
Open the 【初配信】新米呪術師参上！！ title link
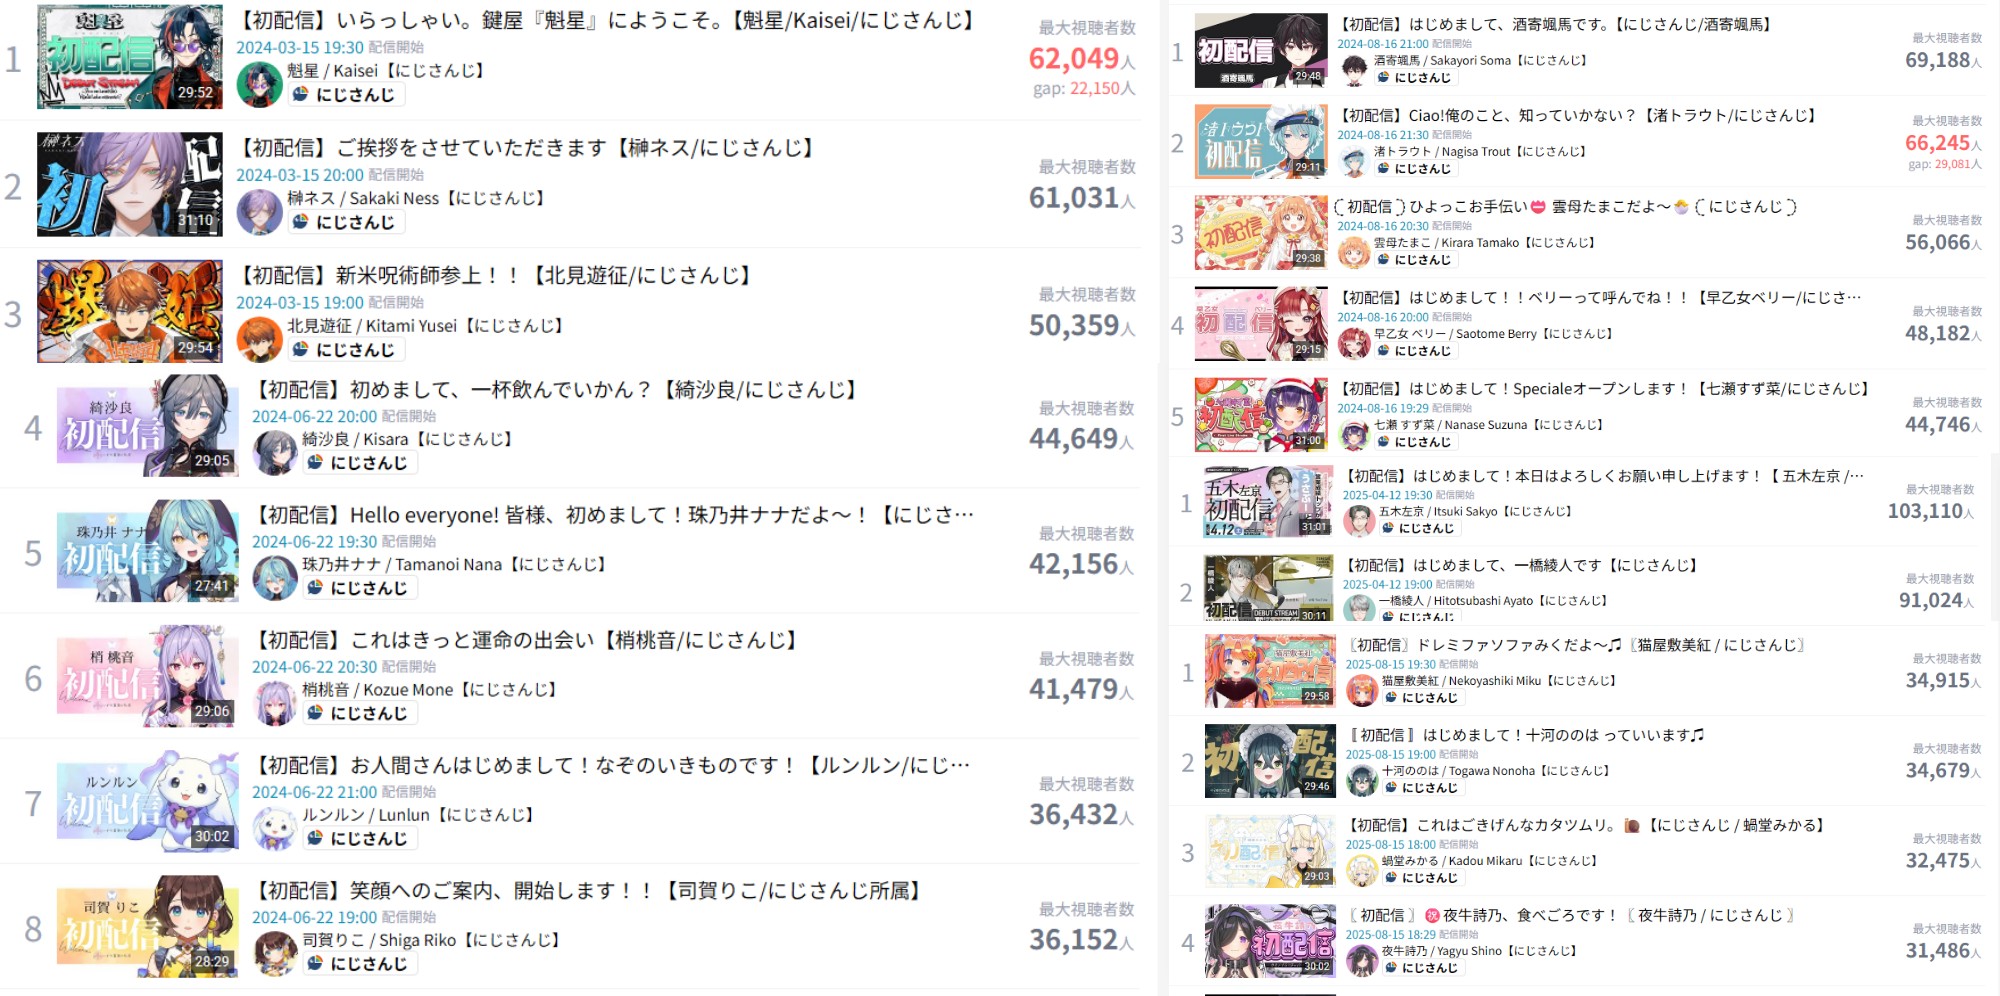(x=494, y=275)
